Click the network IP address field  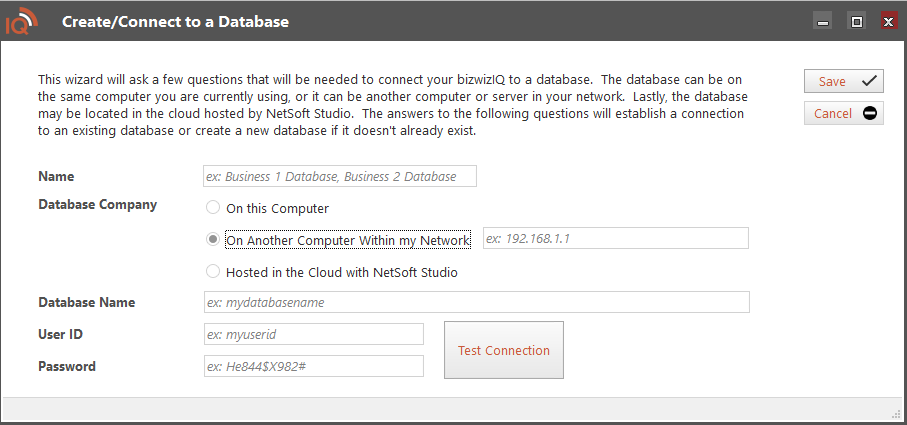pos(615,239)
